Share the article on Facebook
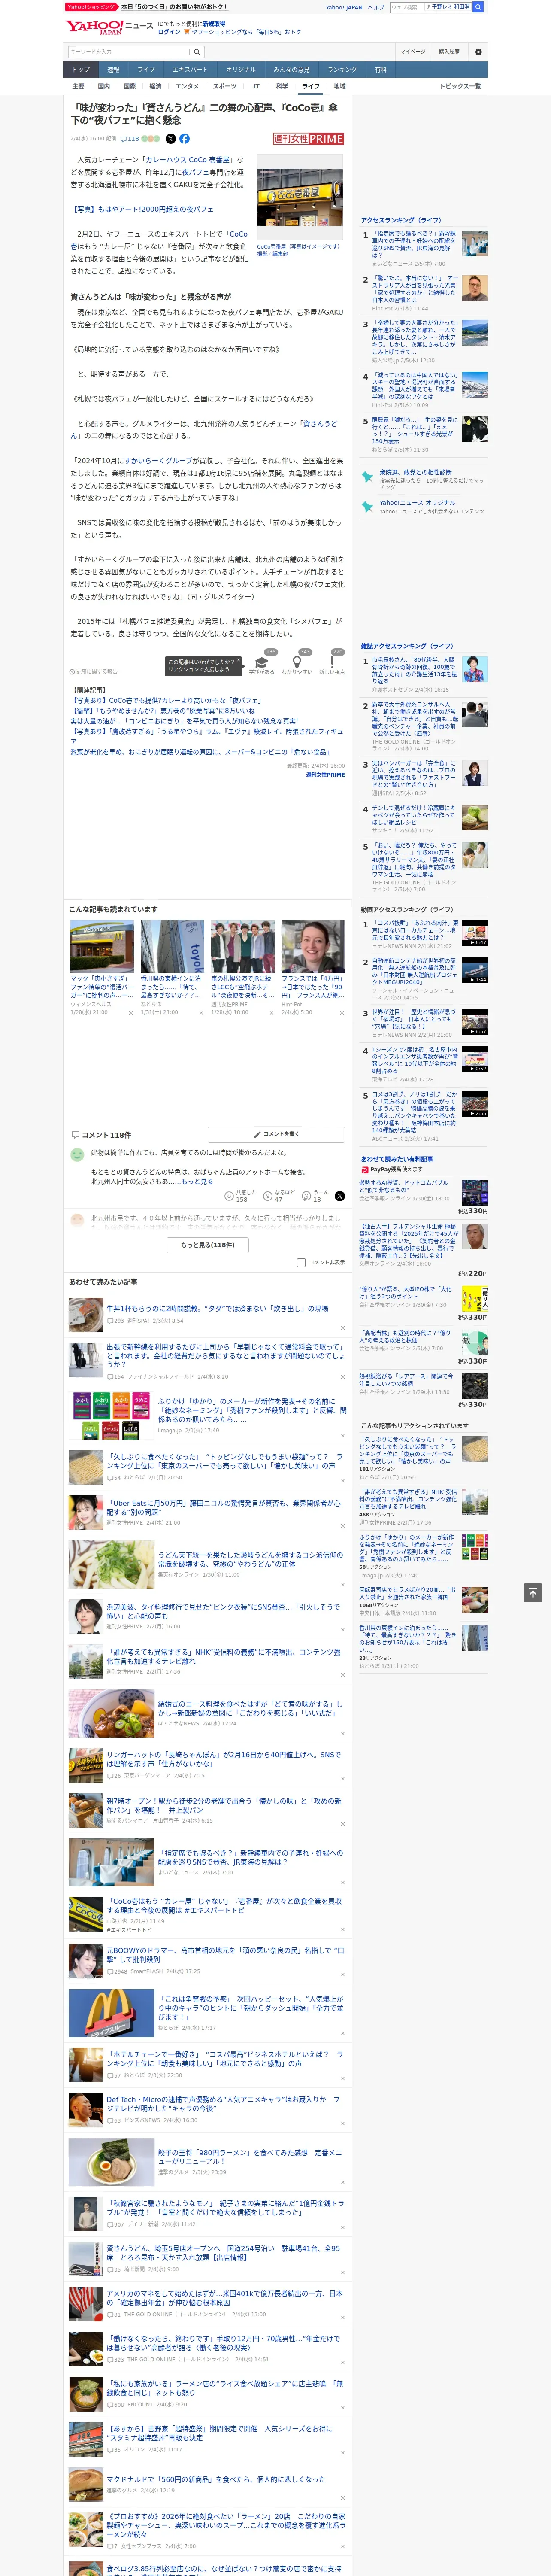The height and width of the screenshot is (2576, 551). click(x=184, y=139)
